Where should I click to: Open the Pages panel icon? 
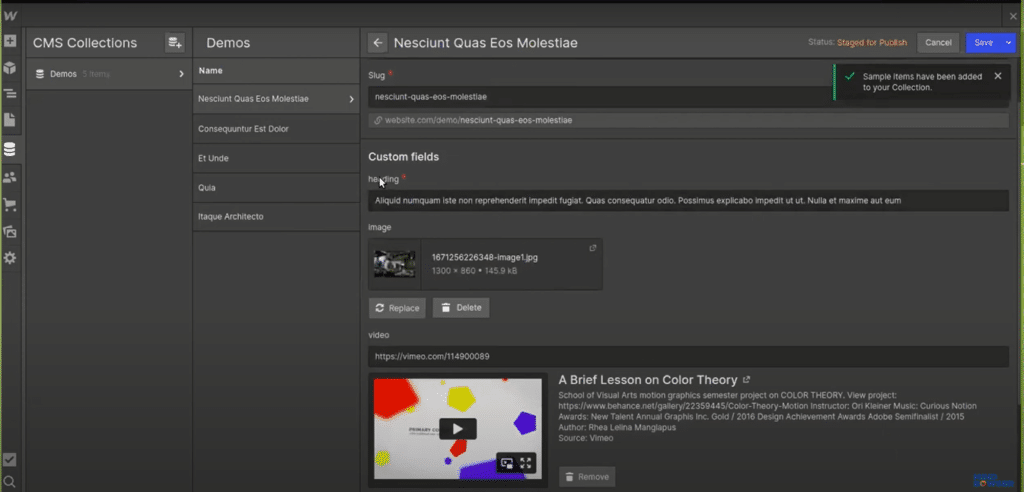[10, 120]
